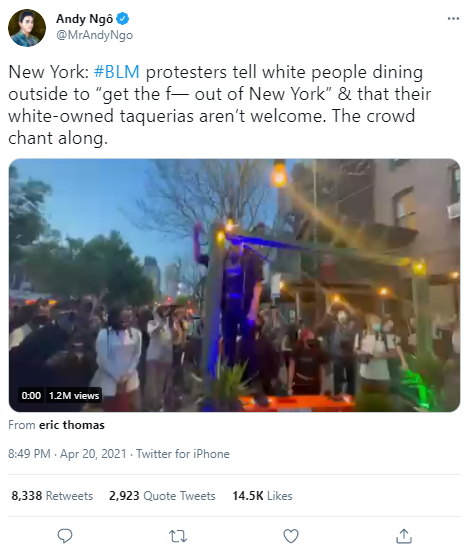Open the @MrAndyNgo handle
This screenshot has width=474, height=550.
[x=94, y=35]
